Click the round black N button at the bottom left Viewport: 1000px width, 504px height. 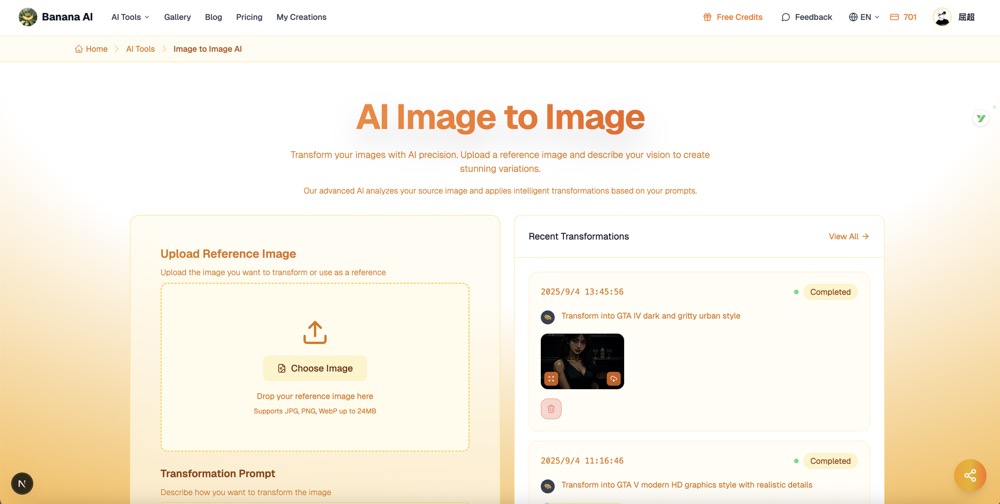coord(22,484)
